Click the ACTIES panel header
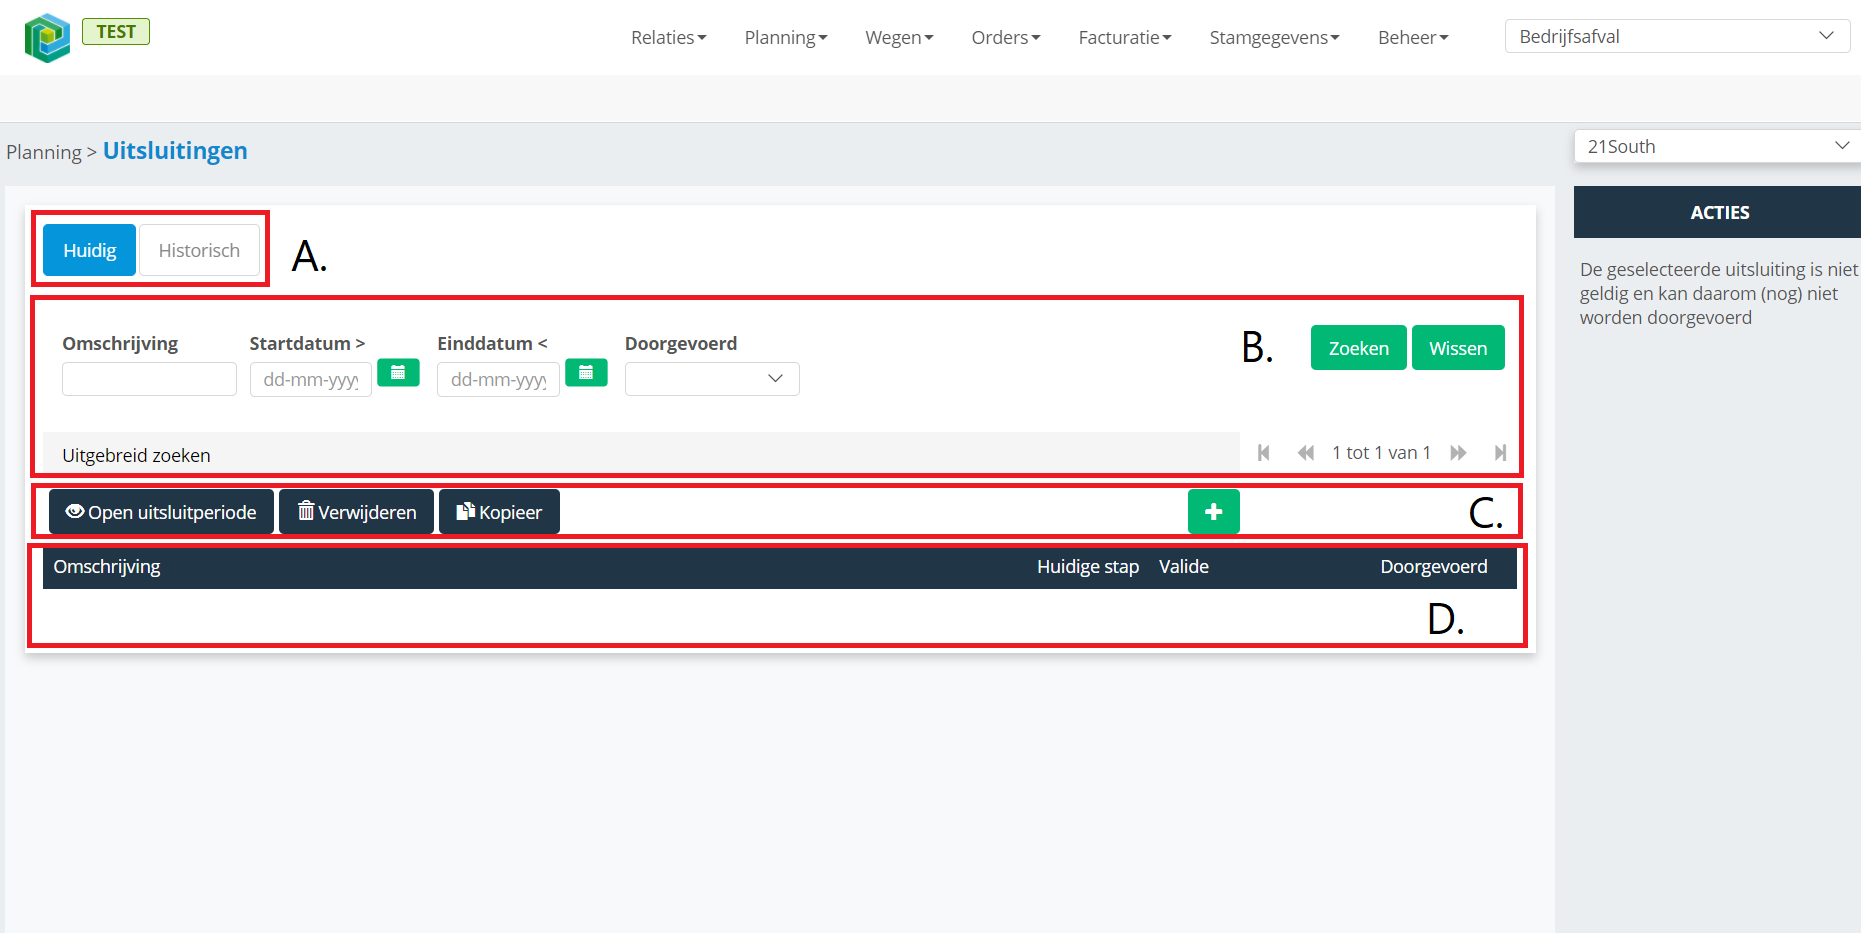The height and width of the screenshot is (933, 1861). coord(1717,212)
